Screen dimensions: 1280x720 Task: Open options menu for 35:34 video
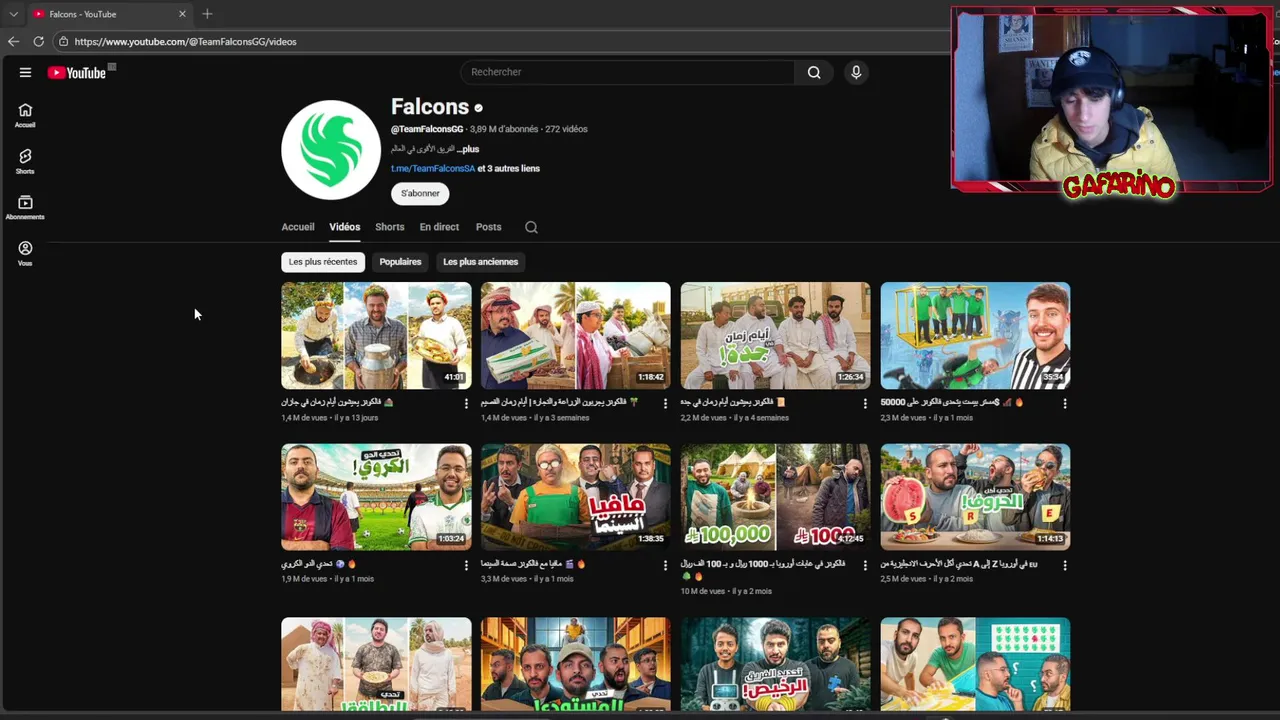point(1064,403)
